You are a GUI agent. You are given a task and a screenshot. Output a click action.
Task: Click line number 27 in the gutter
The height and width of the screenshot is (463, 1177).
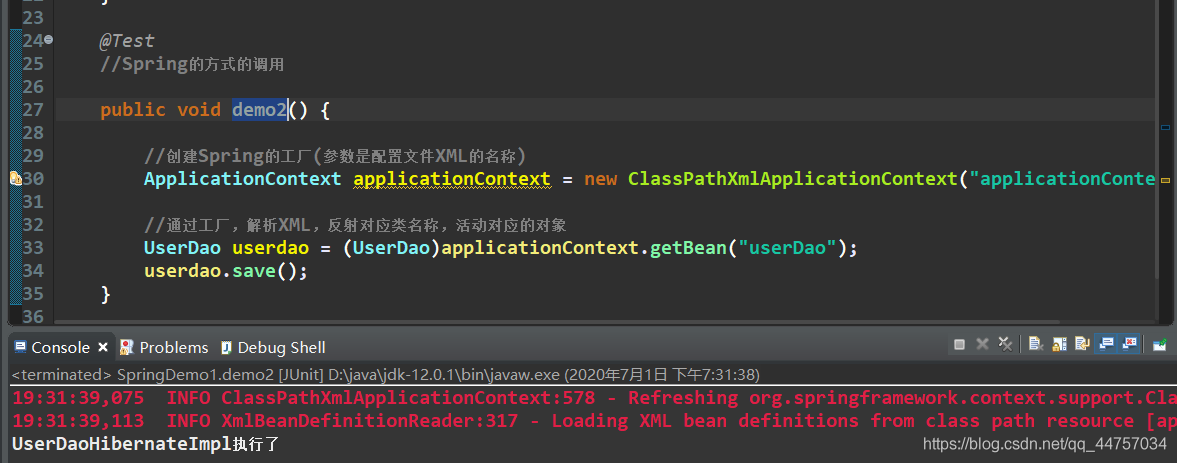(x=32, y=110)
